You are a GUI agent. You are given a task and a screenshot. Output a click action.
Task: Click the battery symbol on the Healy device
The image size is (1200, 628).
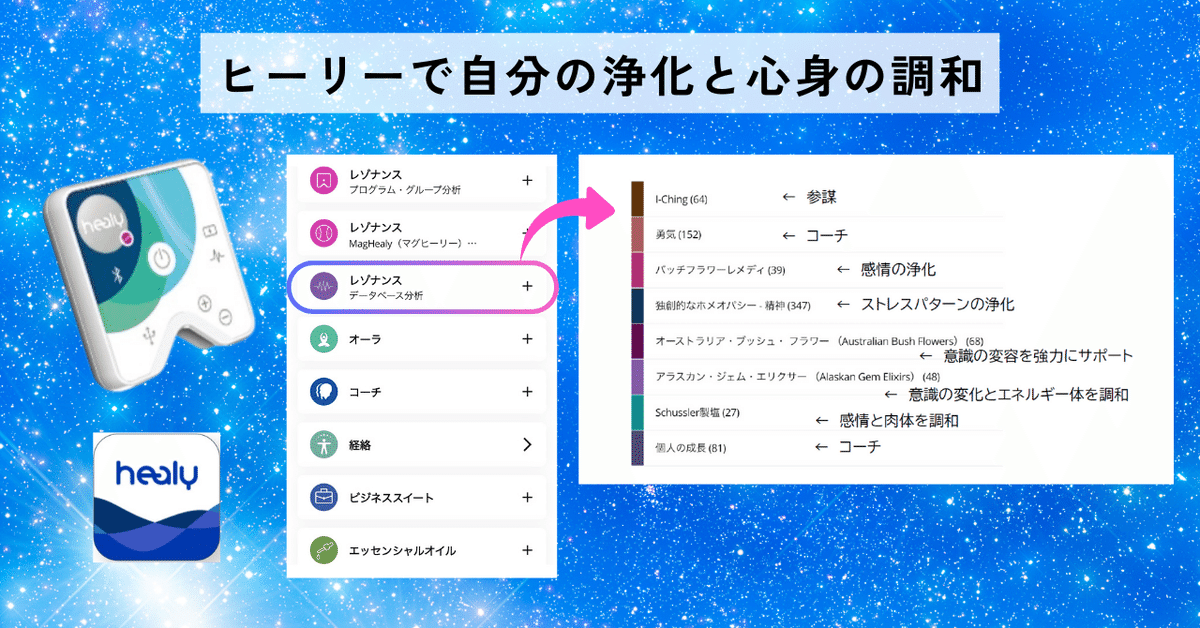tap(209, 229)
